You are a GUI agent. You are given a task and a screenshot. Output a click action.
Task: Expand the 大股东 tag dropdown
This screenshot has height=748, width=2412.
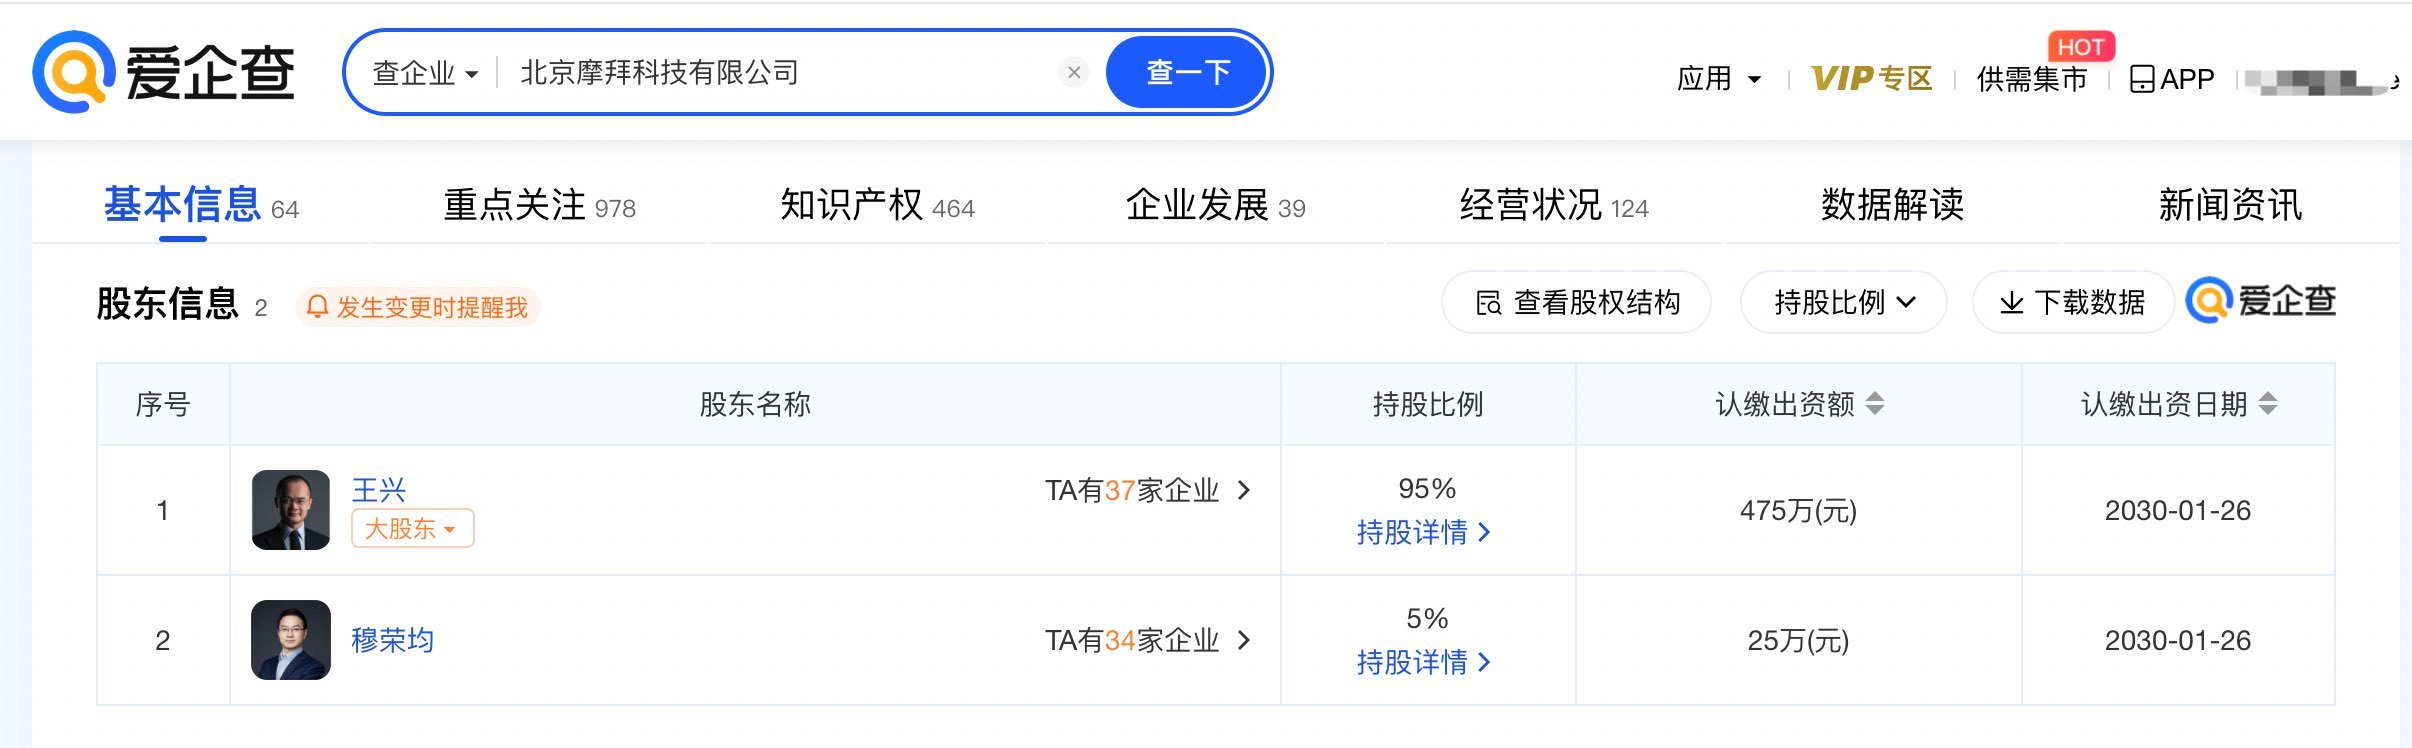click(413, 528)
